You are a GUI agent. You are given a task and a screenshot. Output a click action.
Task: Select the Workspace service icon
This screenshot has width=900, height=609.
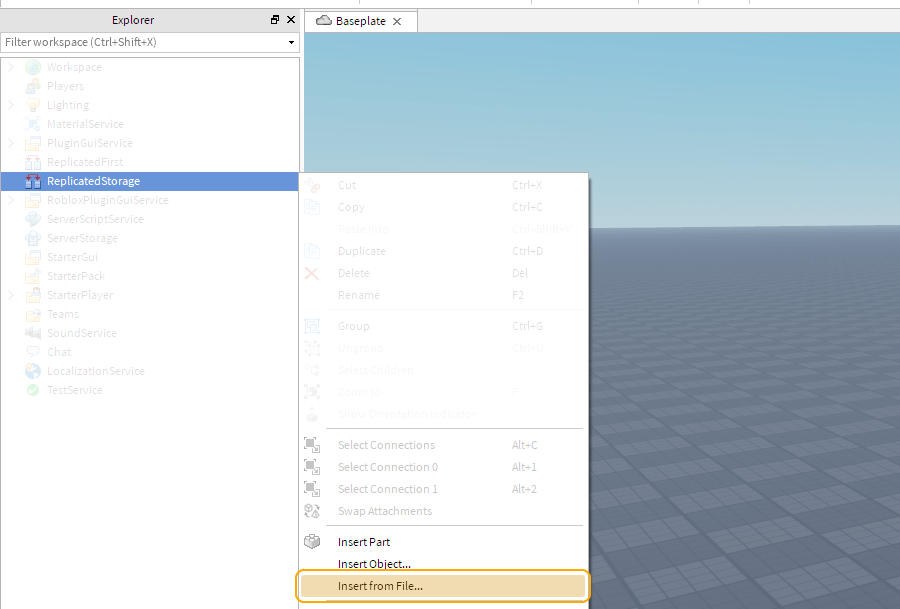click(x=34, y=66)
